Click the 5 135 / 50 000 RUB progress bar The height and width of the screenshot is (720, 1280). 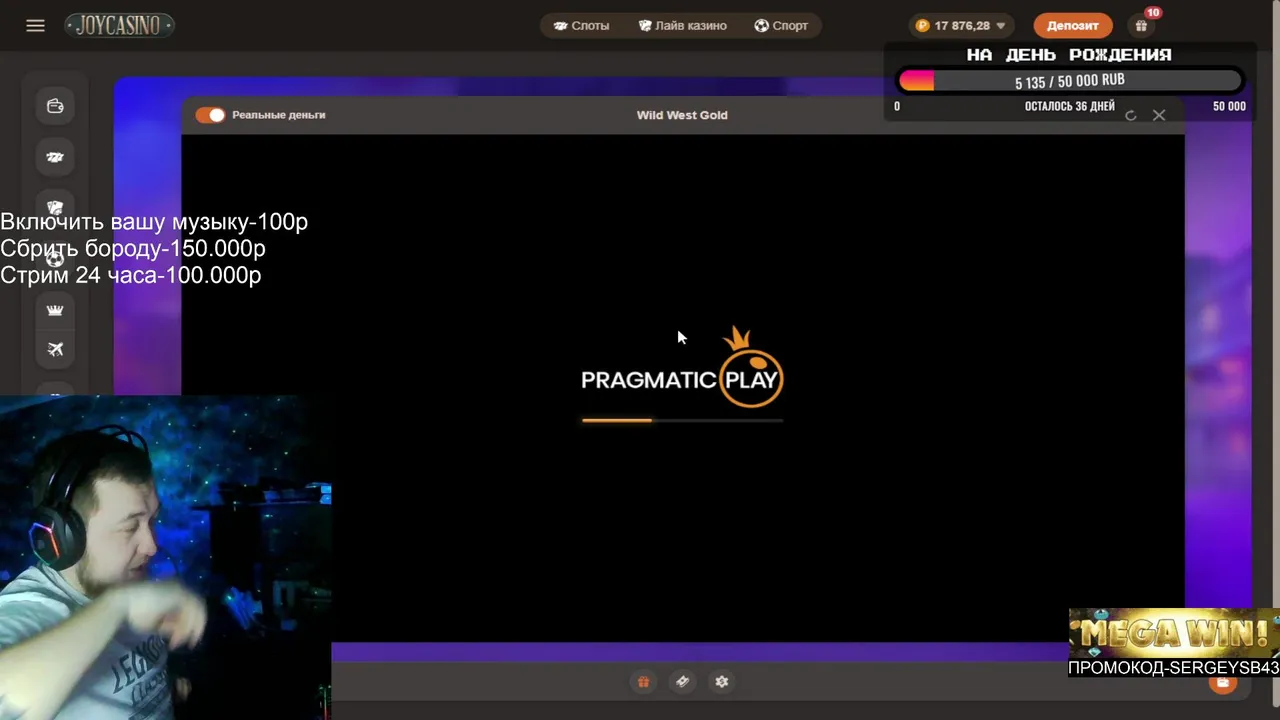1070,80
